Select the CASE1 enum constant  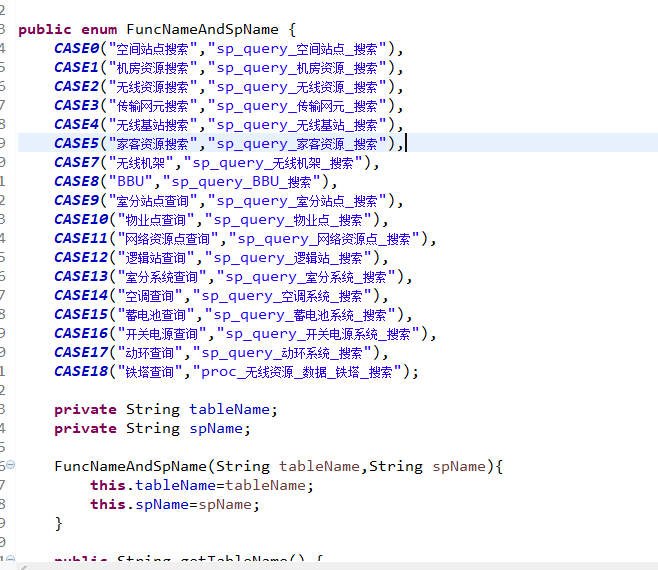(x=76, y=67)
